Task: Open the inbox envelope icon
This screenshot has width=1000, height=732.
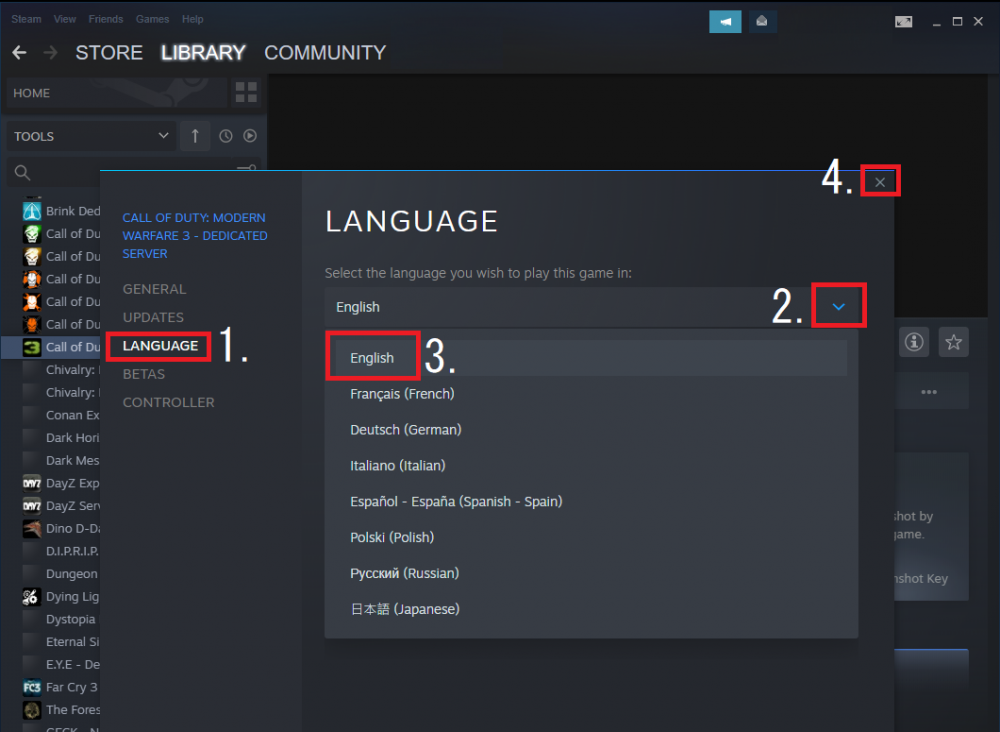Action: (763, 21)
